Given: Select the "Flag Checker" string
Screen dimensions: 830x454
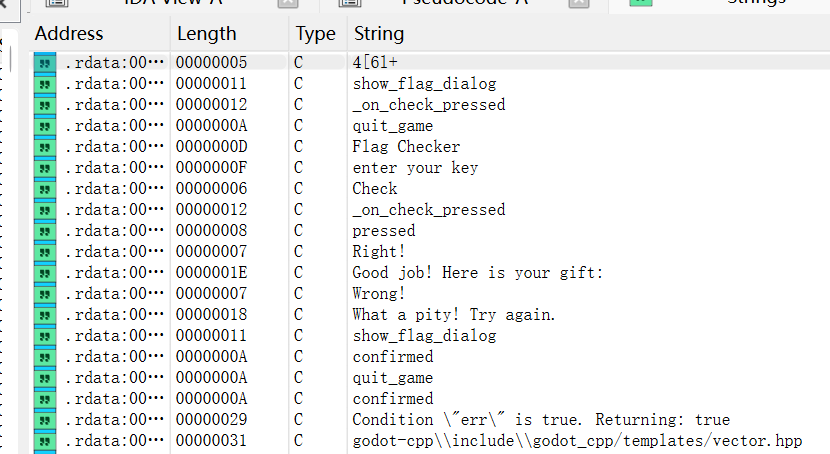Looking at the screenshot, I should tap(406, 147).
